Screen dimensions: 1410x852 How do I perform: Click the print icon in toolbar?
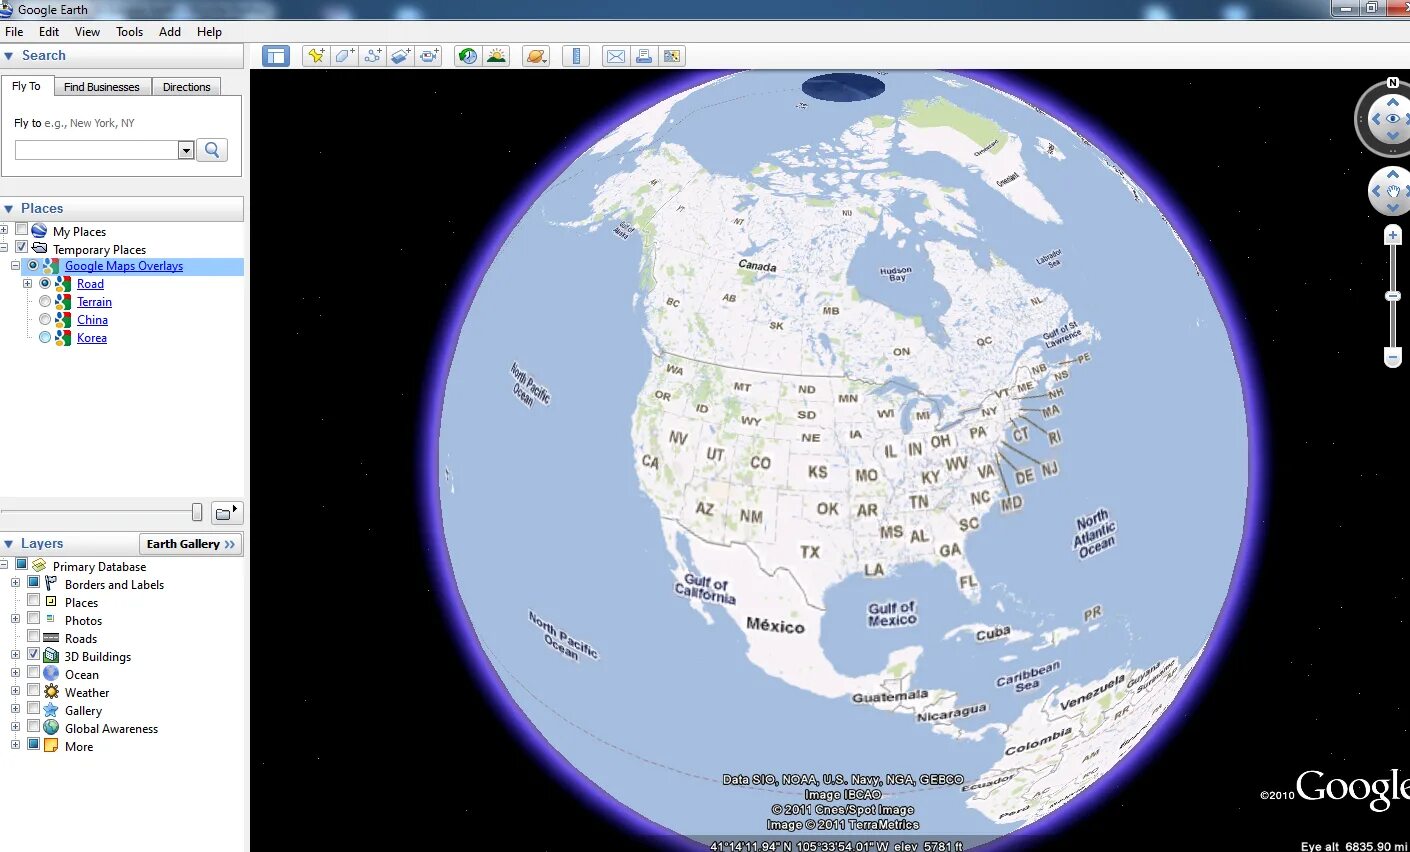pyautogui.click(x=644, y=56)
